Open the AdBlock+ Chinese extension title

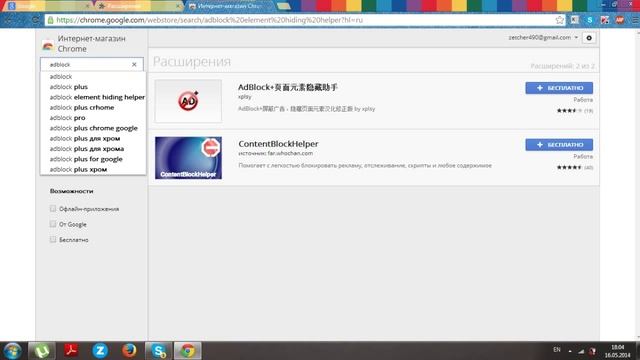pos(288,87)
